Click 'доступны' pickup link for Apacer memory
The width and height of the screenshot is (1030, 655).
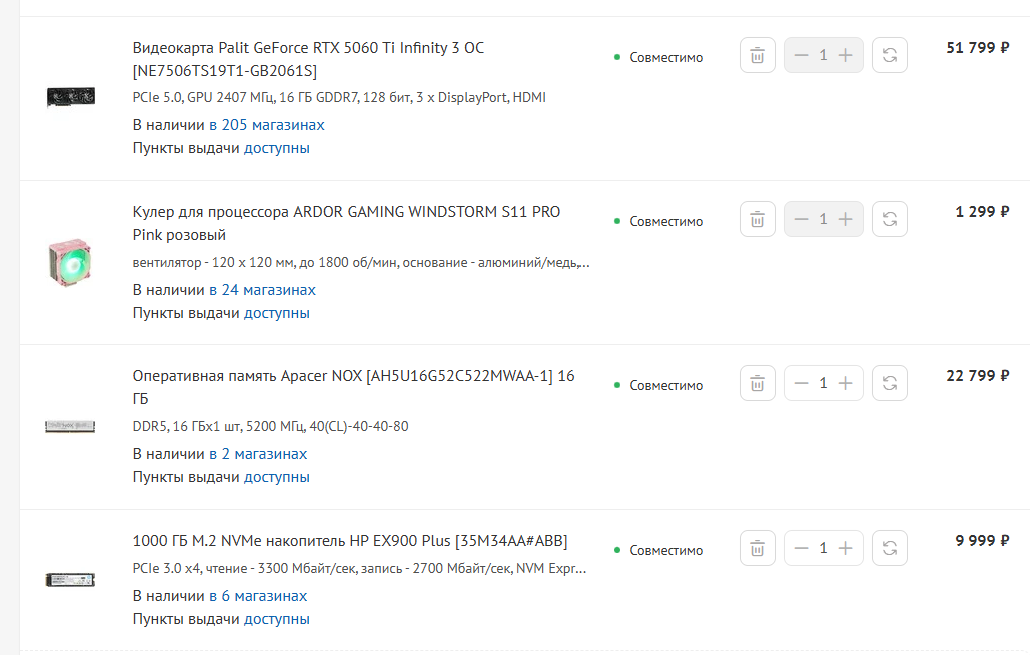(277, 478)
